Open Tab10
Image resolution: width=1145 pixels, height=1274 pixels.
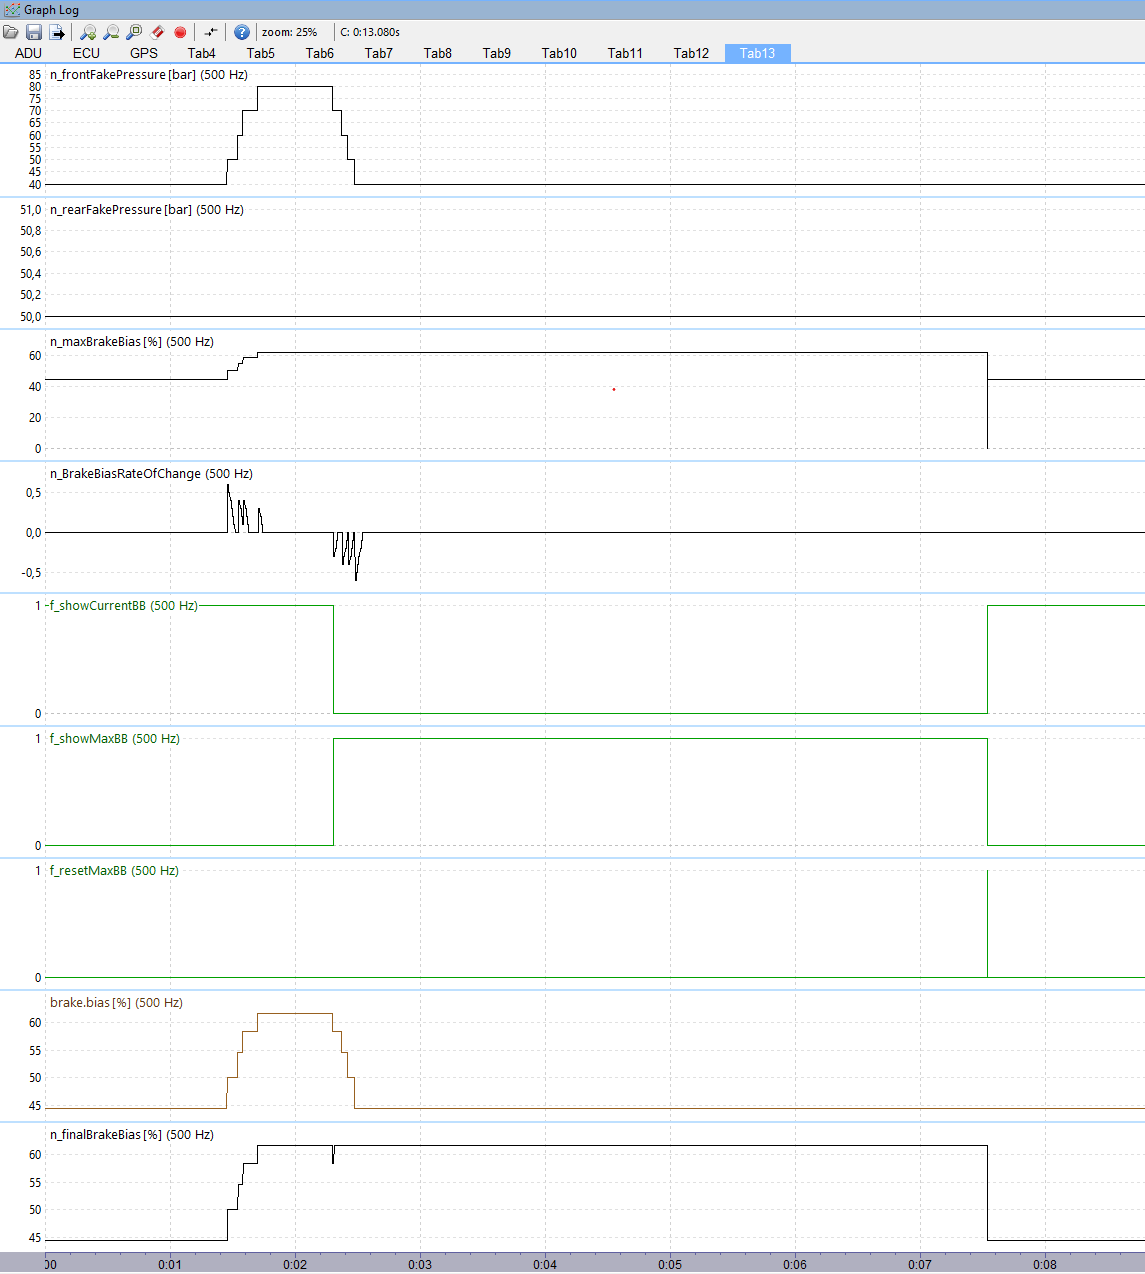pyautogui.click(x=559, y=53)
